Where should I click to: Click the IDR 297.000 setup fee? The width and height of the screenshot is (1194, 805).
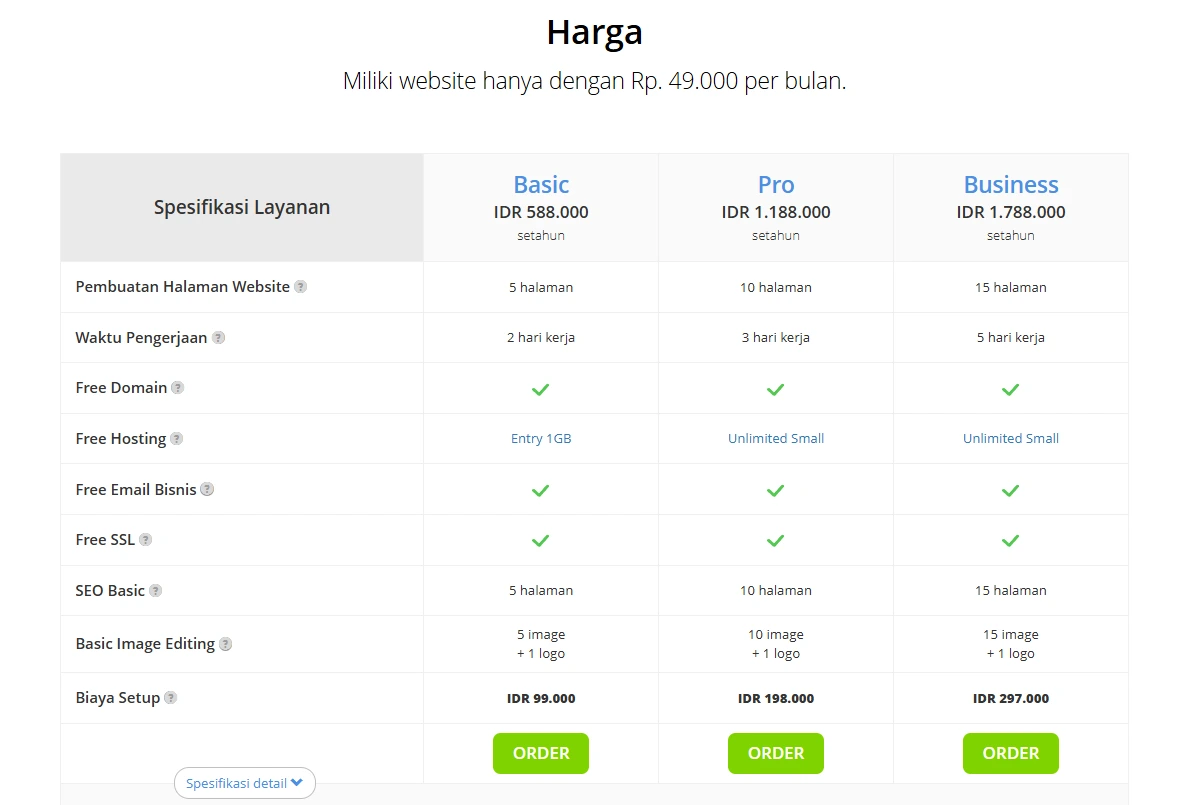point(1010,698)
